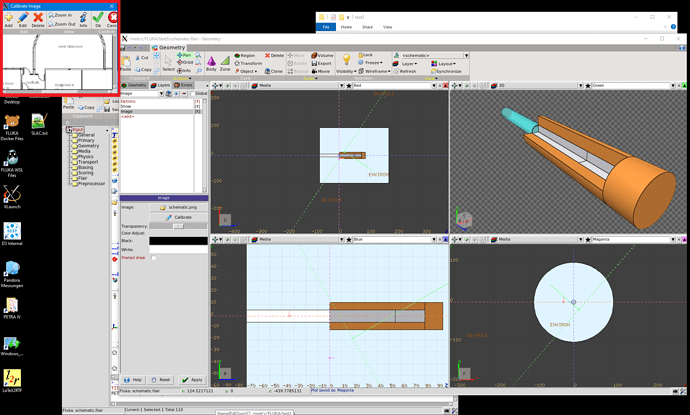Toggle the Prompt draw checkbox
This screenshot has width=690, height=415.
click(153, 258)
